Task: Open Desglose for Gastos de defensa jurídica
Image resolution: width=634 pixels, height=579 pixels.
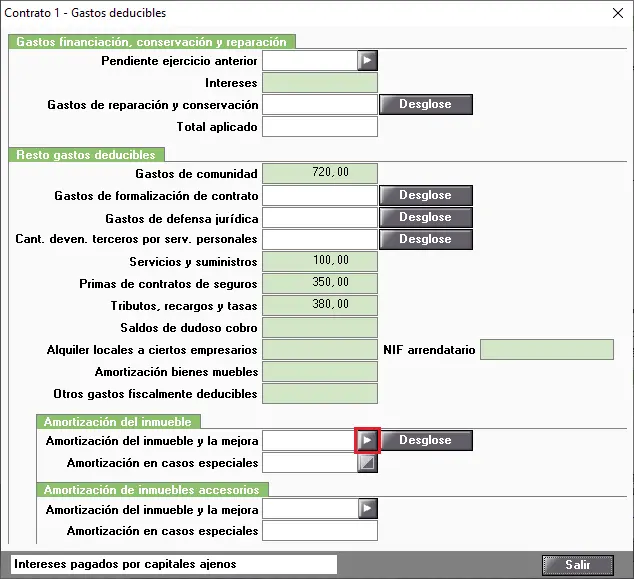Action: (x=426, y=218)
